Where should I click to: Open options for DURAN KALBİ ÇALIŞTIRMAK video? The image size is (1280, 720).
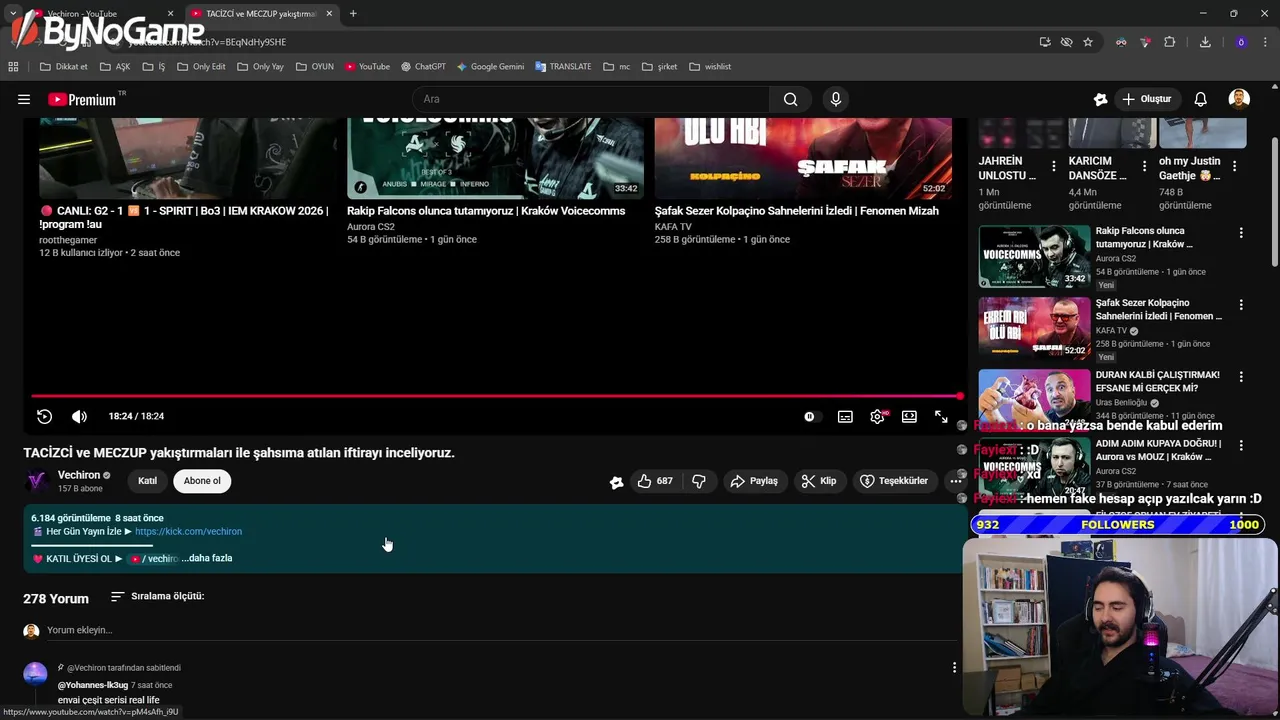coord(1241,376)
